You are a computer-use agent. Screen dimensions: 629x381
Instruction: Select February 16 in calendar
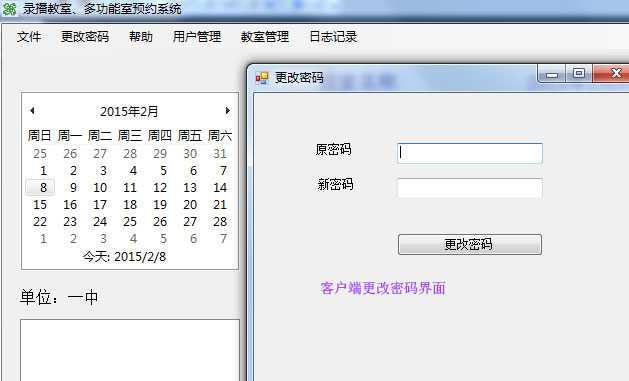pyautogui.click(x=70, y=205)
